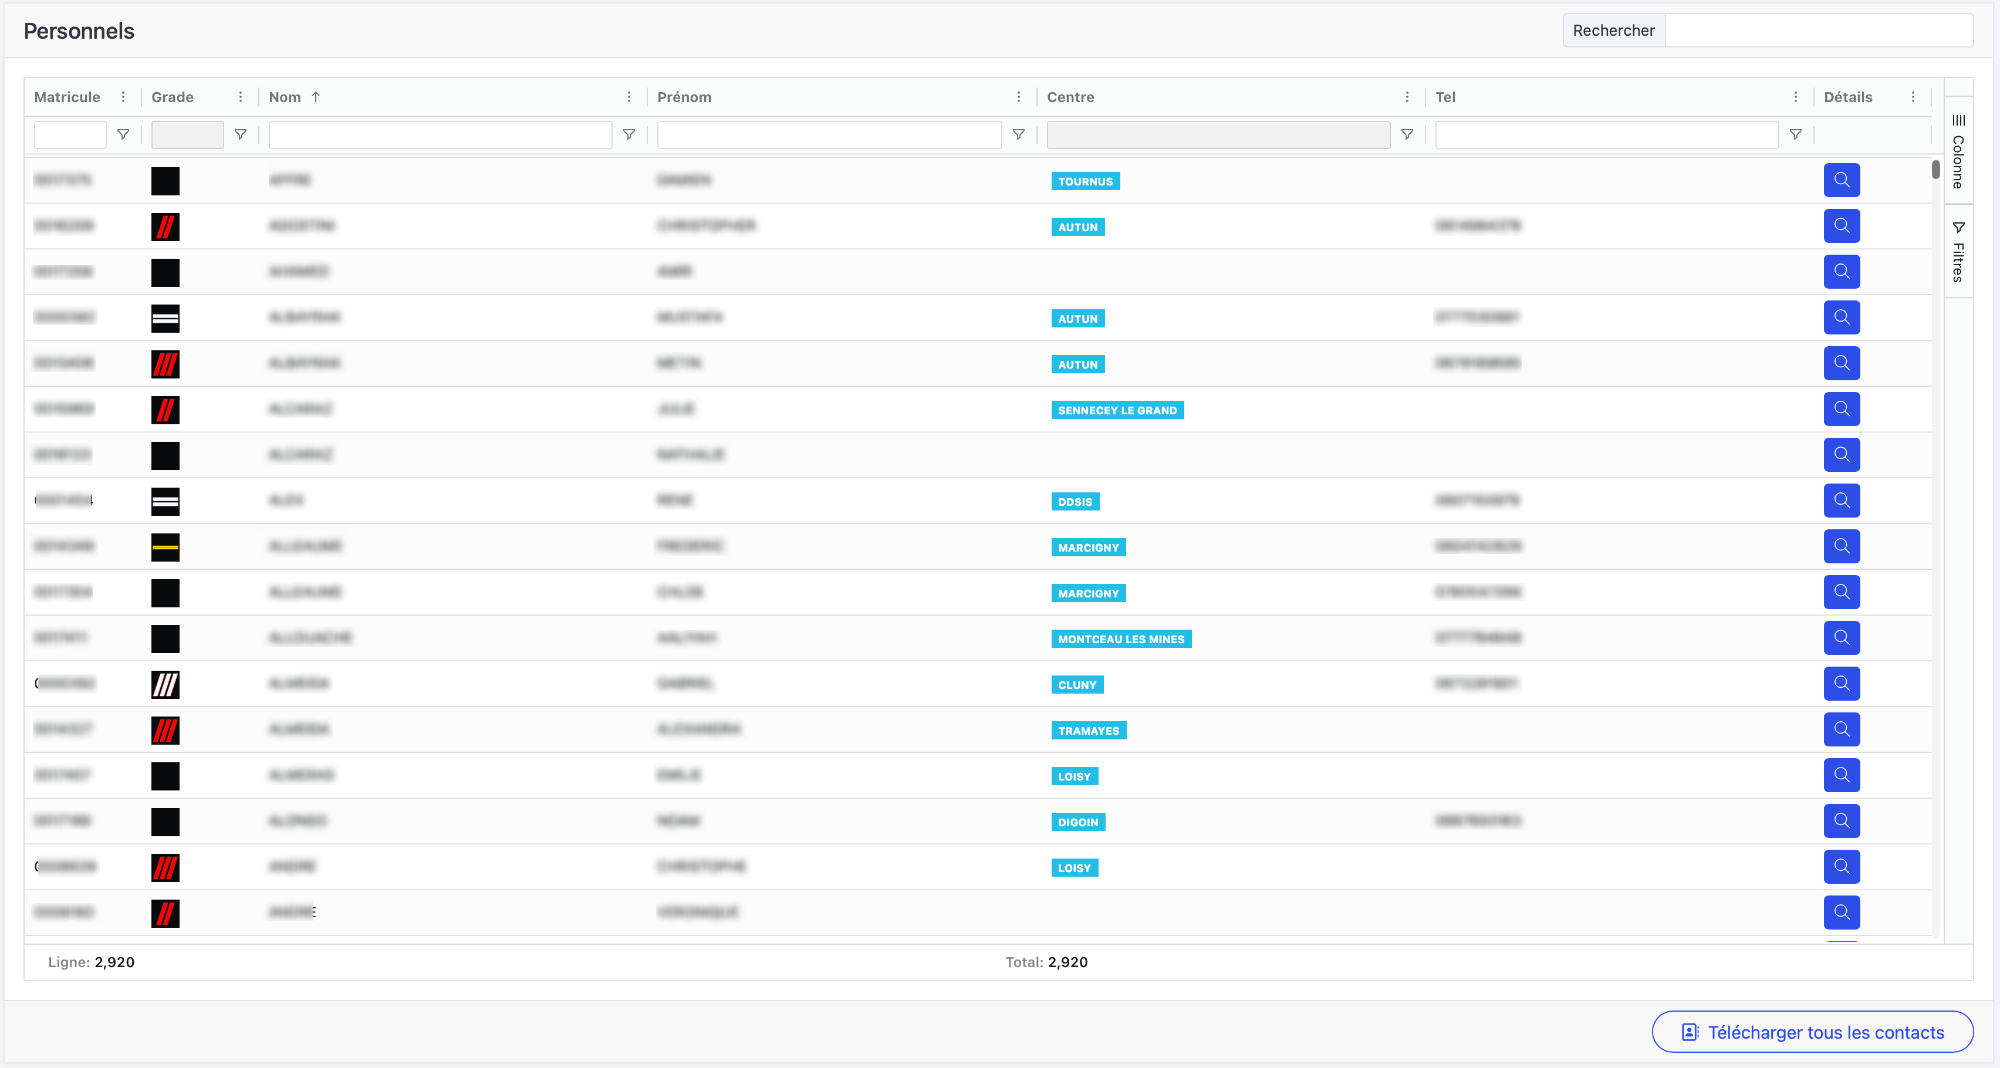Click the Rechercher search field

pos(1818,31)
